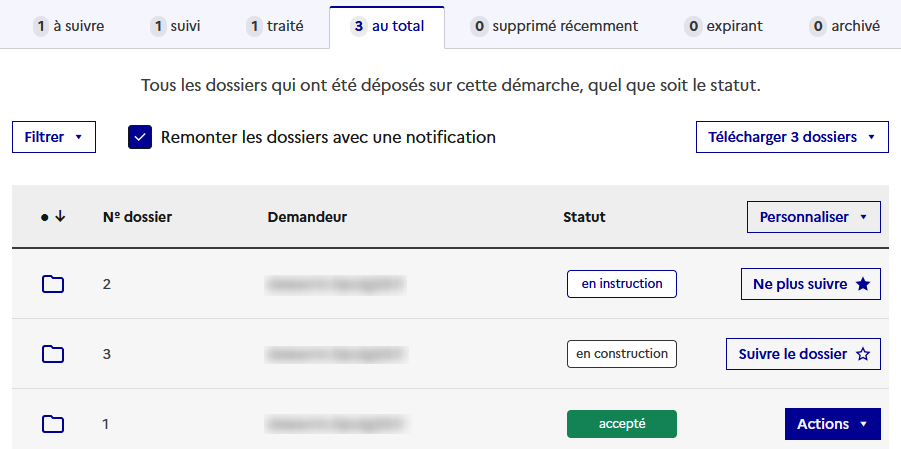Expand the Filtrer dropdown
This screenshot has width=901, height=449.
coord(54,137)
